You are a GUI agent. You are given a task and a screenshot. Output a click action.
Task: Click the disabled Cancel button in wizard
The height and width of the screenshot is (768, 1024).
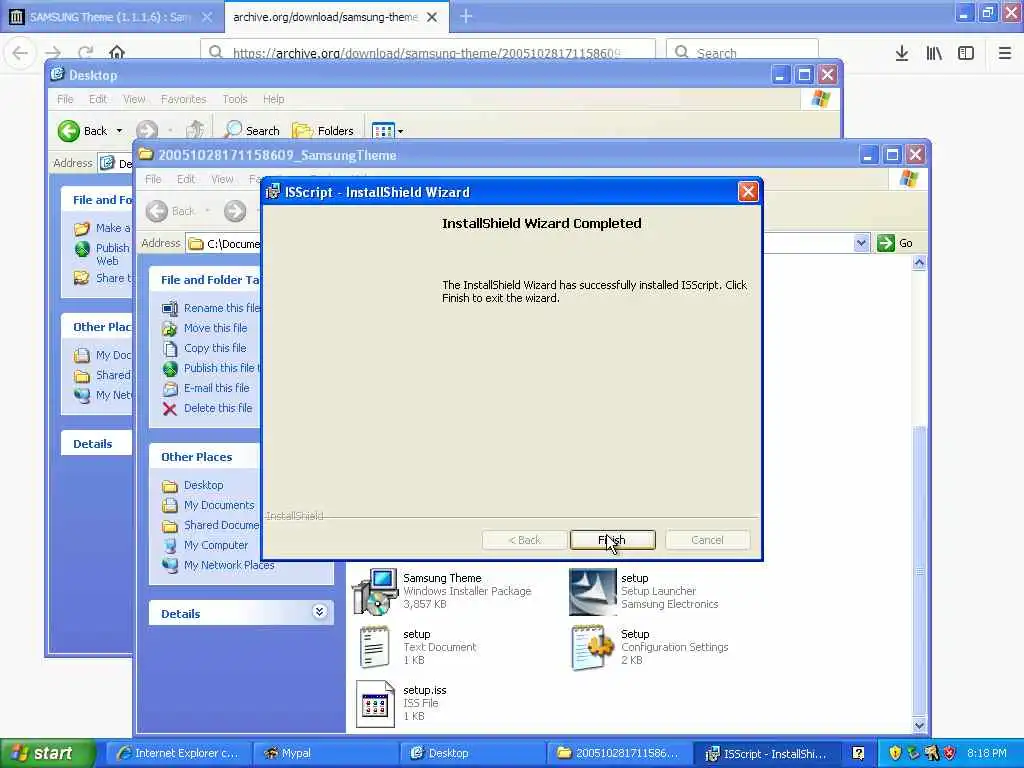tap(707, 540)
